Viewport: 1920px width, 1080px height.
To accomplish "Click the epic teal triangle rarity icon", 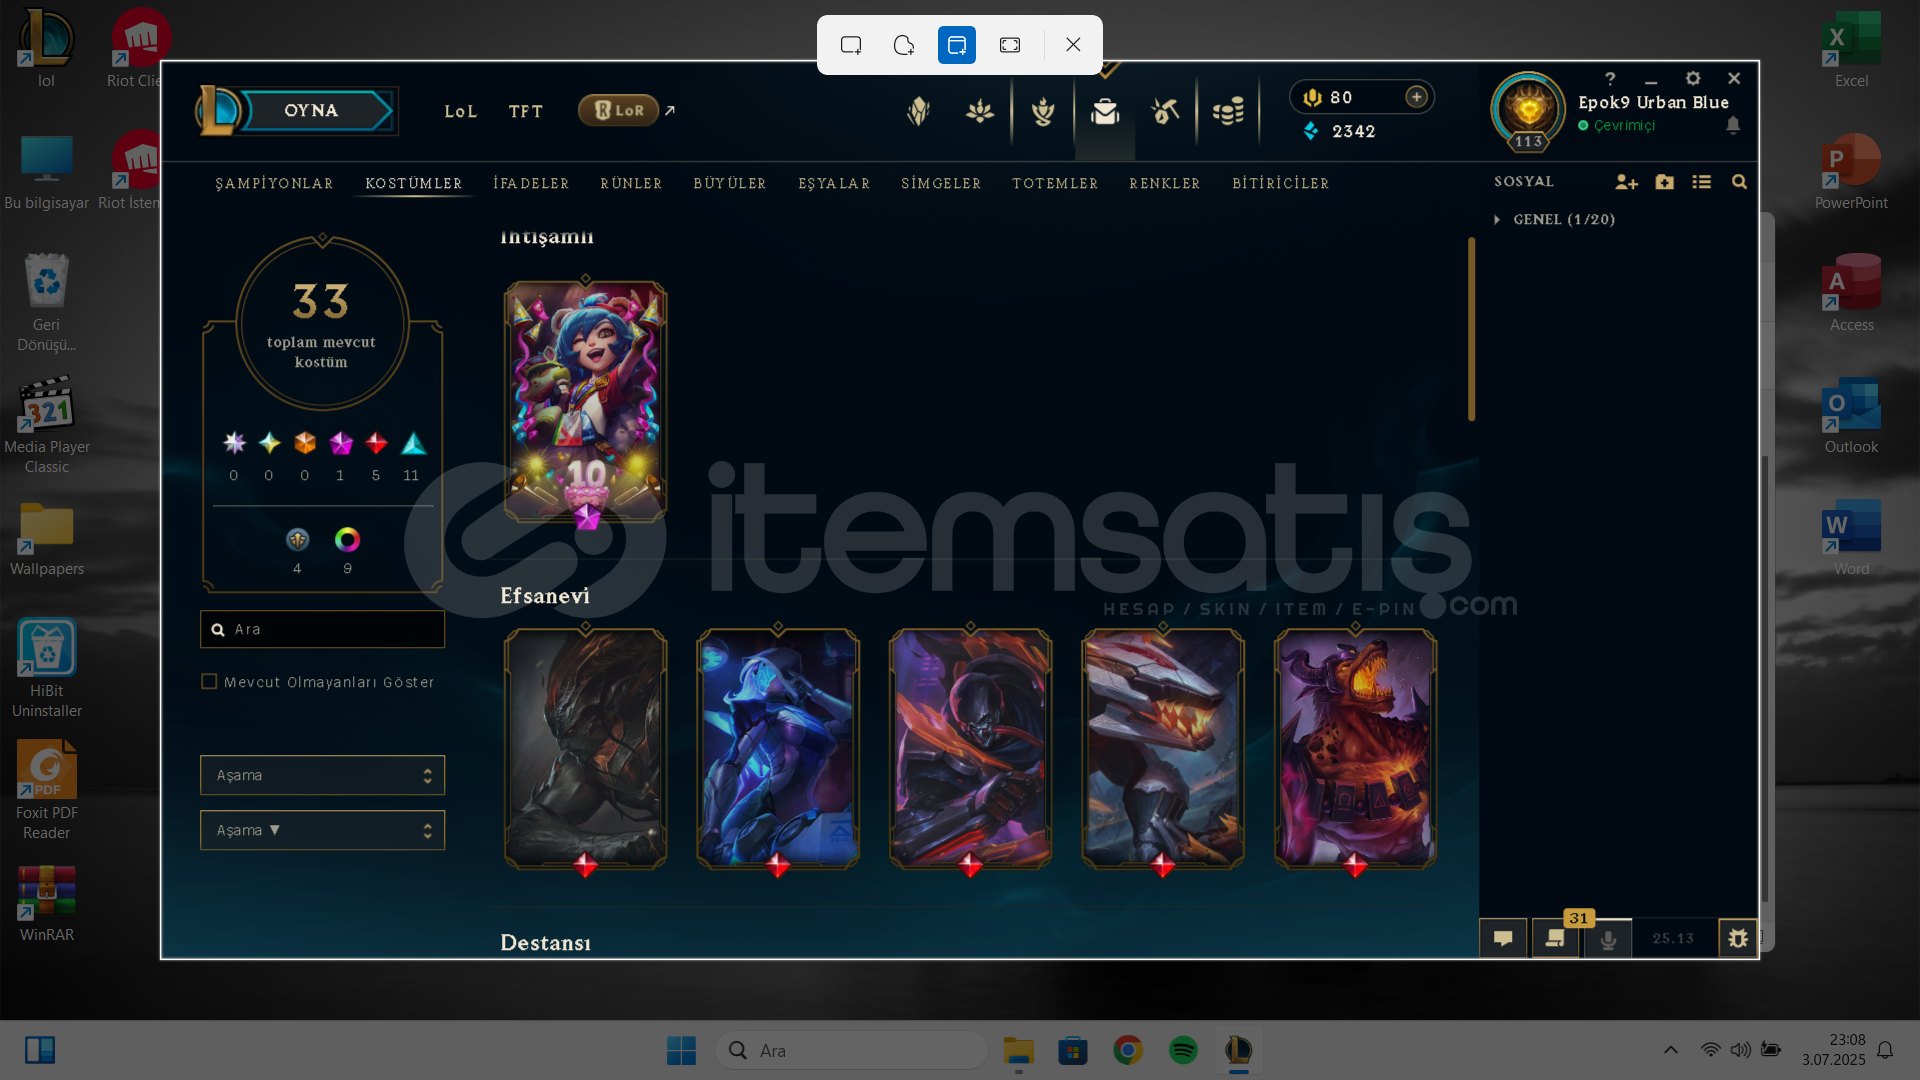I will 413,443.
